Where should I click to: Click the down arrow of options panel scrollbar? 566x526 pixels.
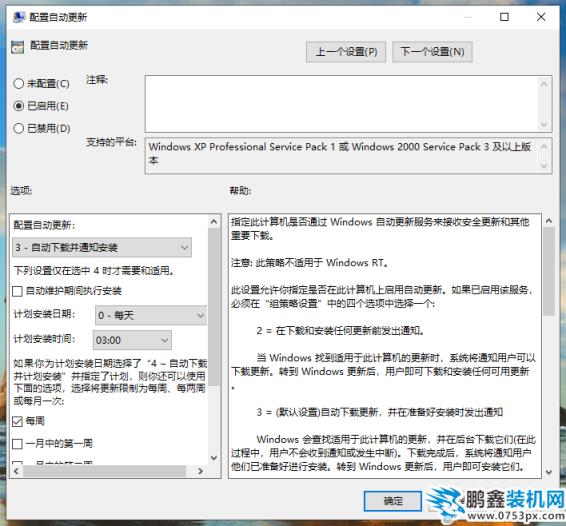pos(214,457)
